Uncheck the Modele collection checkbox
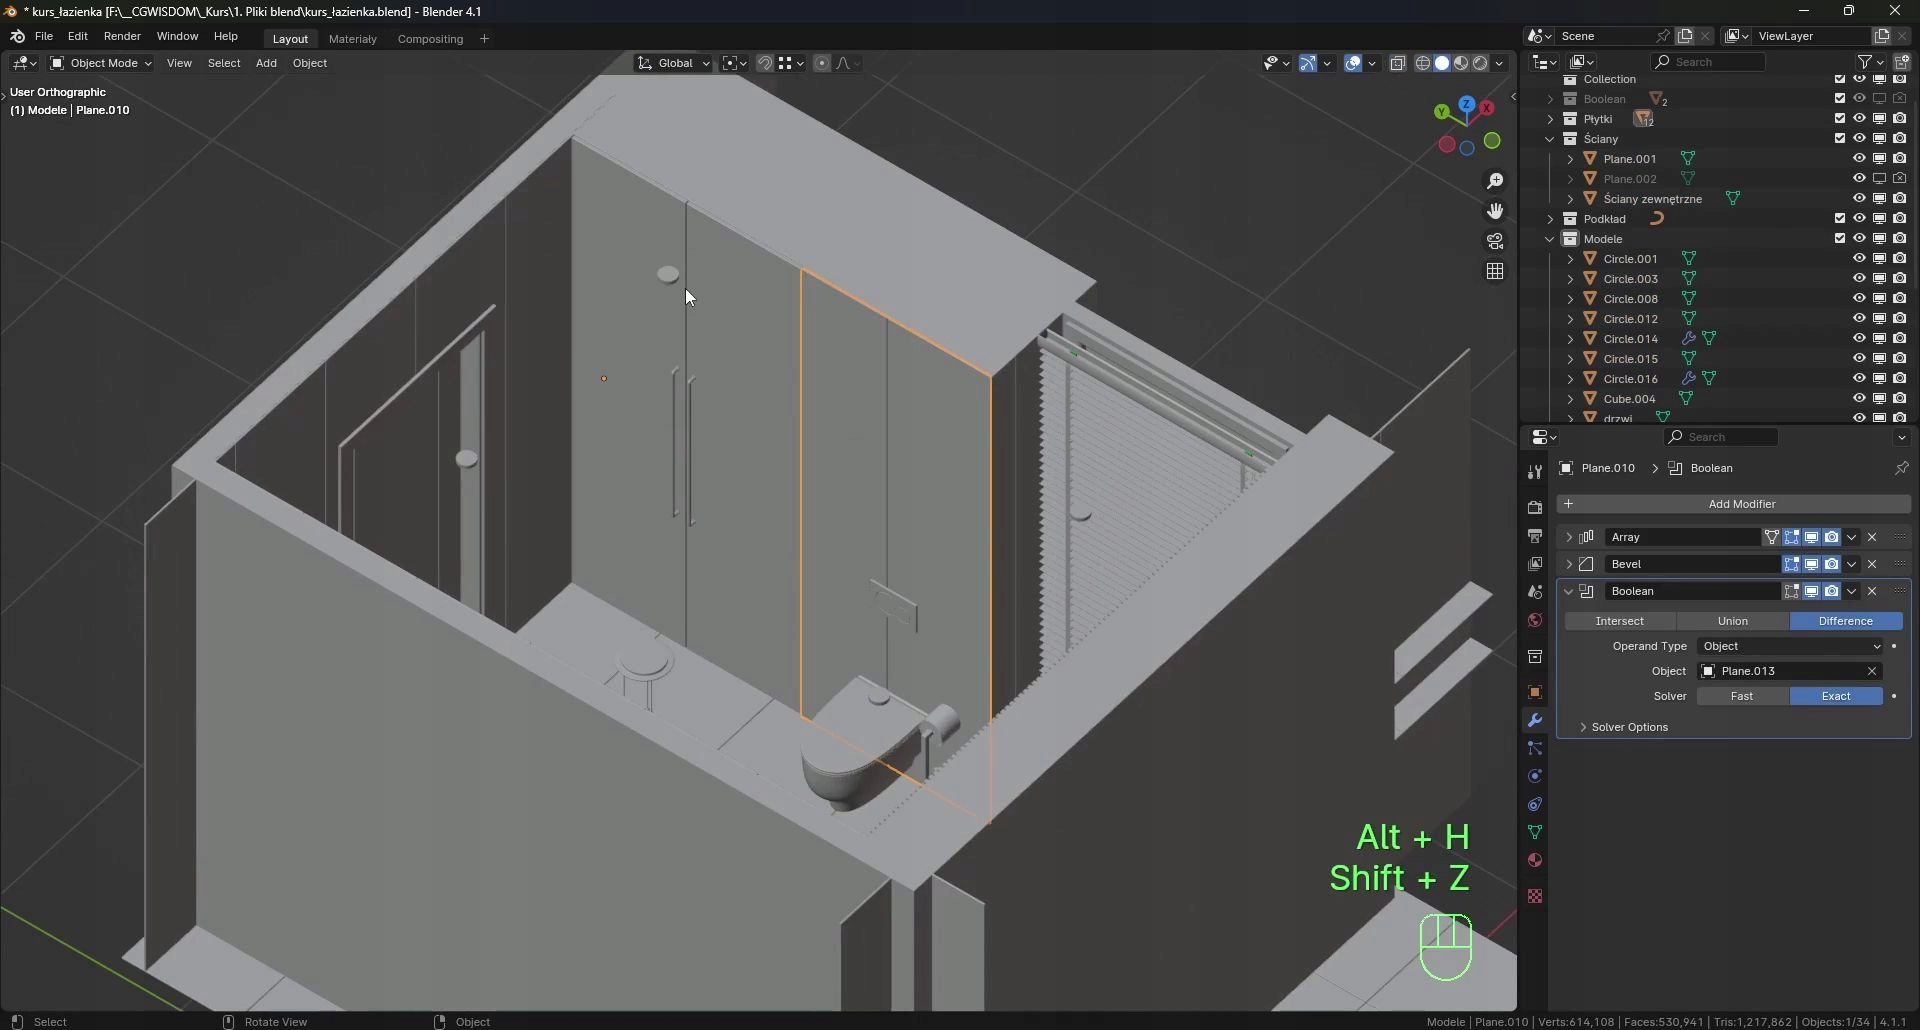 click(1840, 239)
